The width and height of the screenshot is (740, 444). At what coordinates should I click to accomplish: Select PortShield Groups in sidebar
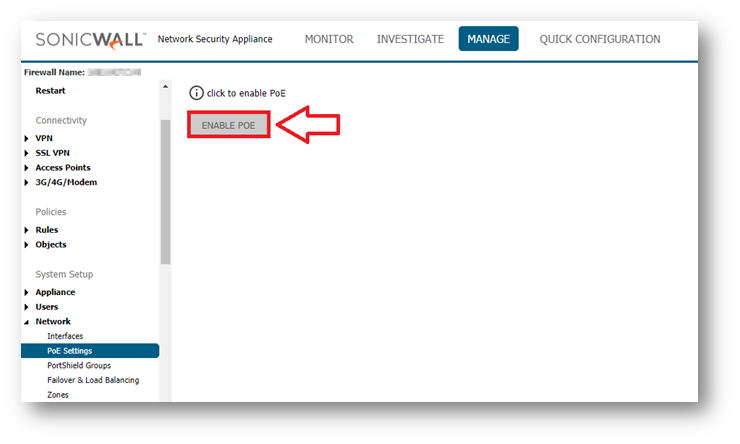(79, 365)
